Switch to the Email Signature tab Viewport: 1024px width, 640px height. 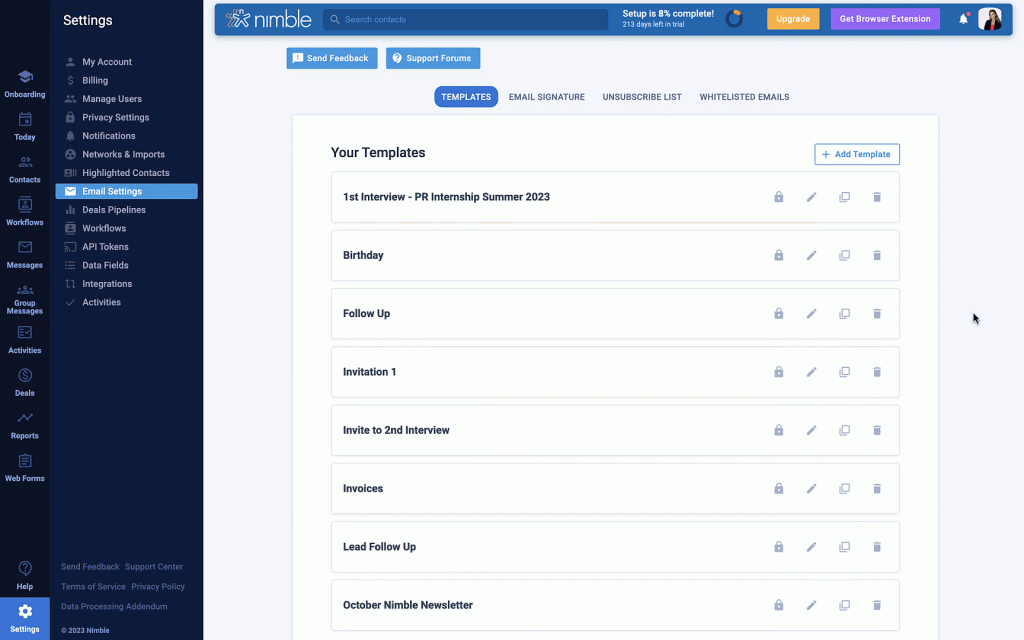tap(546, 97)
